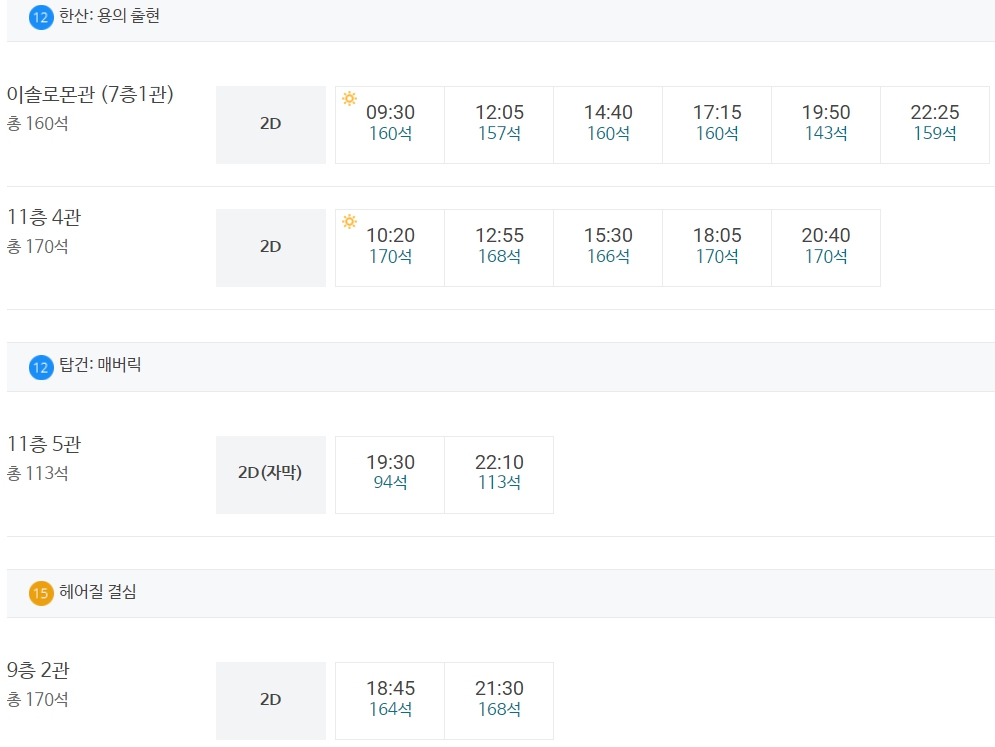Click the blue 12 rating badge for 한산
The height and width of the screenshot is (747, 995).
coord(41,17)
